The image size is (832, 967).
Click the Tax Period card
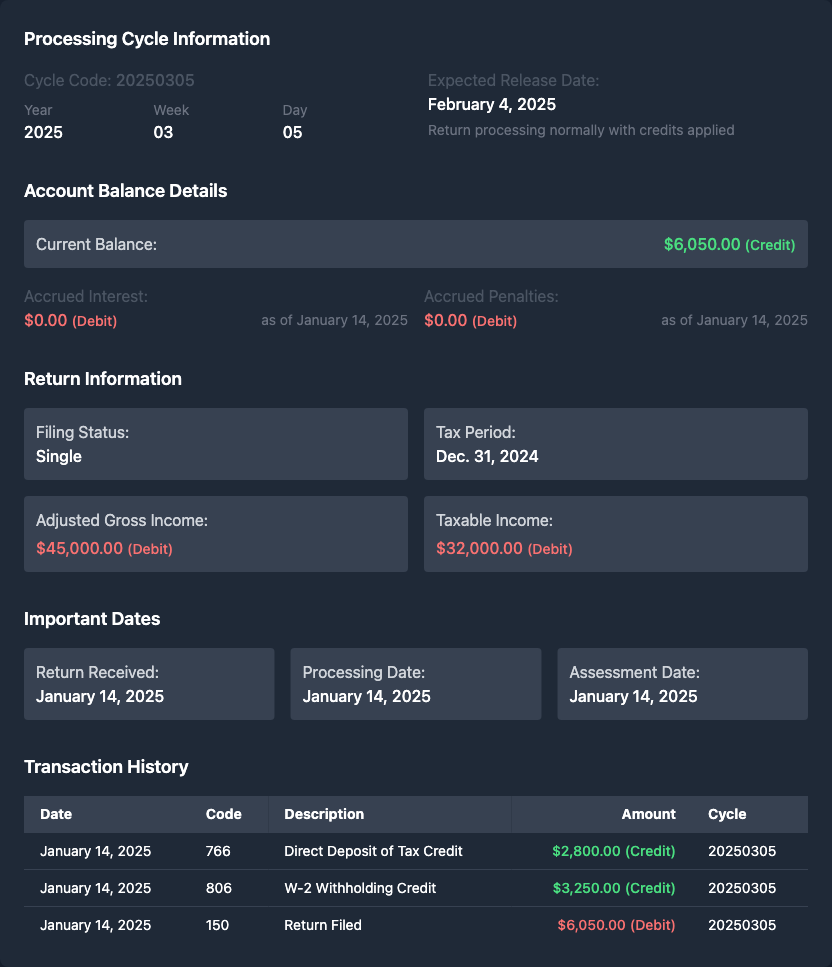click(615, 444)
